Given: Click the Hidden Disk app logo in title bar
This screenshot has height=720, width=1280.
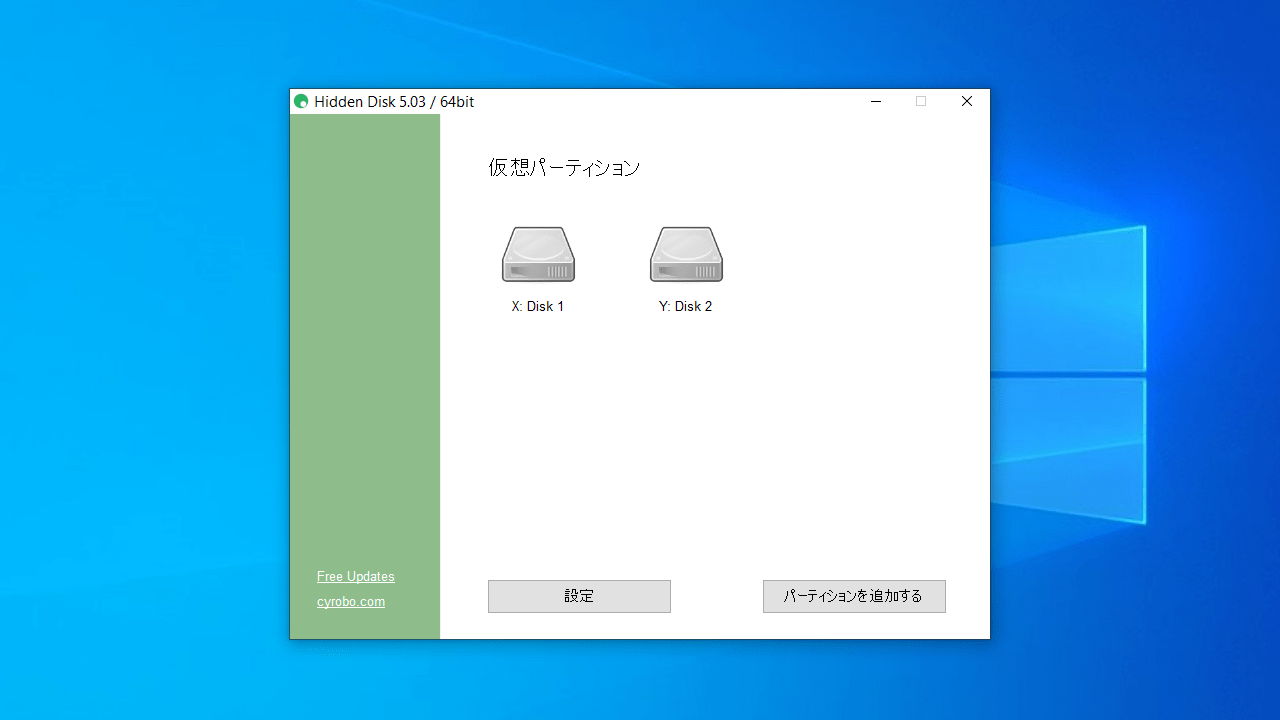Looking at the screenshot, I should [301, 101].
